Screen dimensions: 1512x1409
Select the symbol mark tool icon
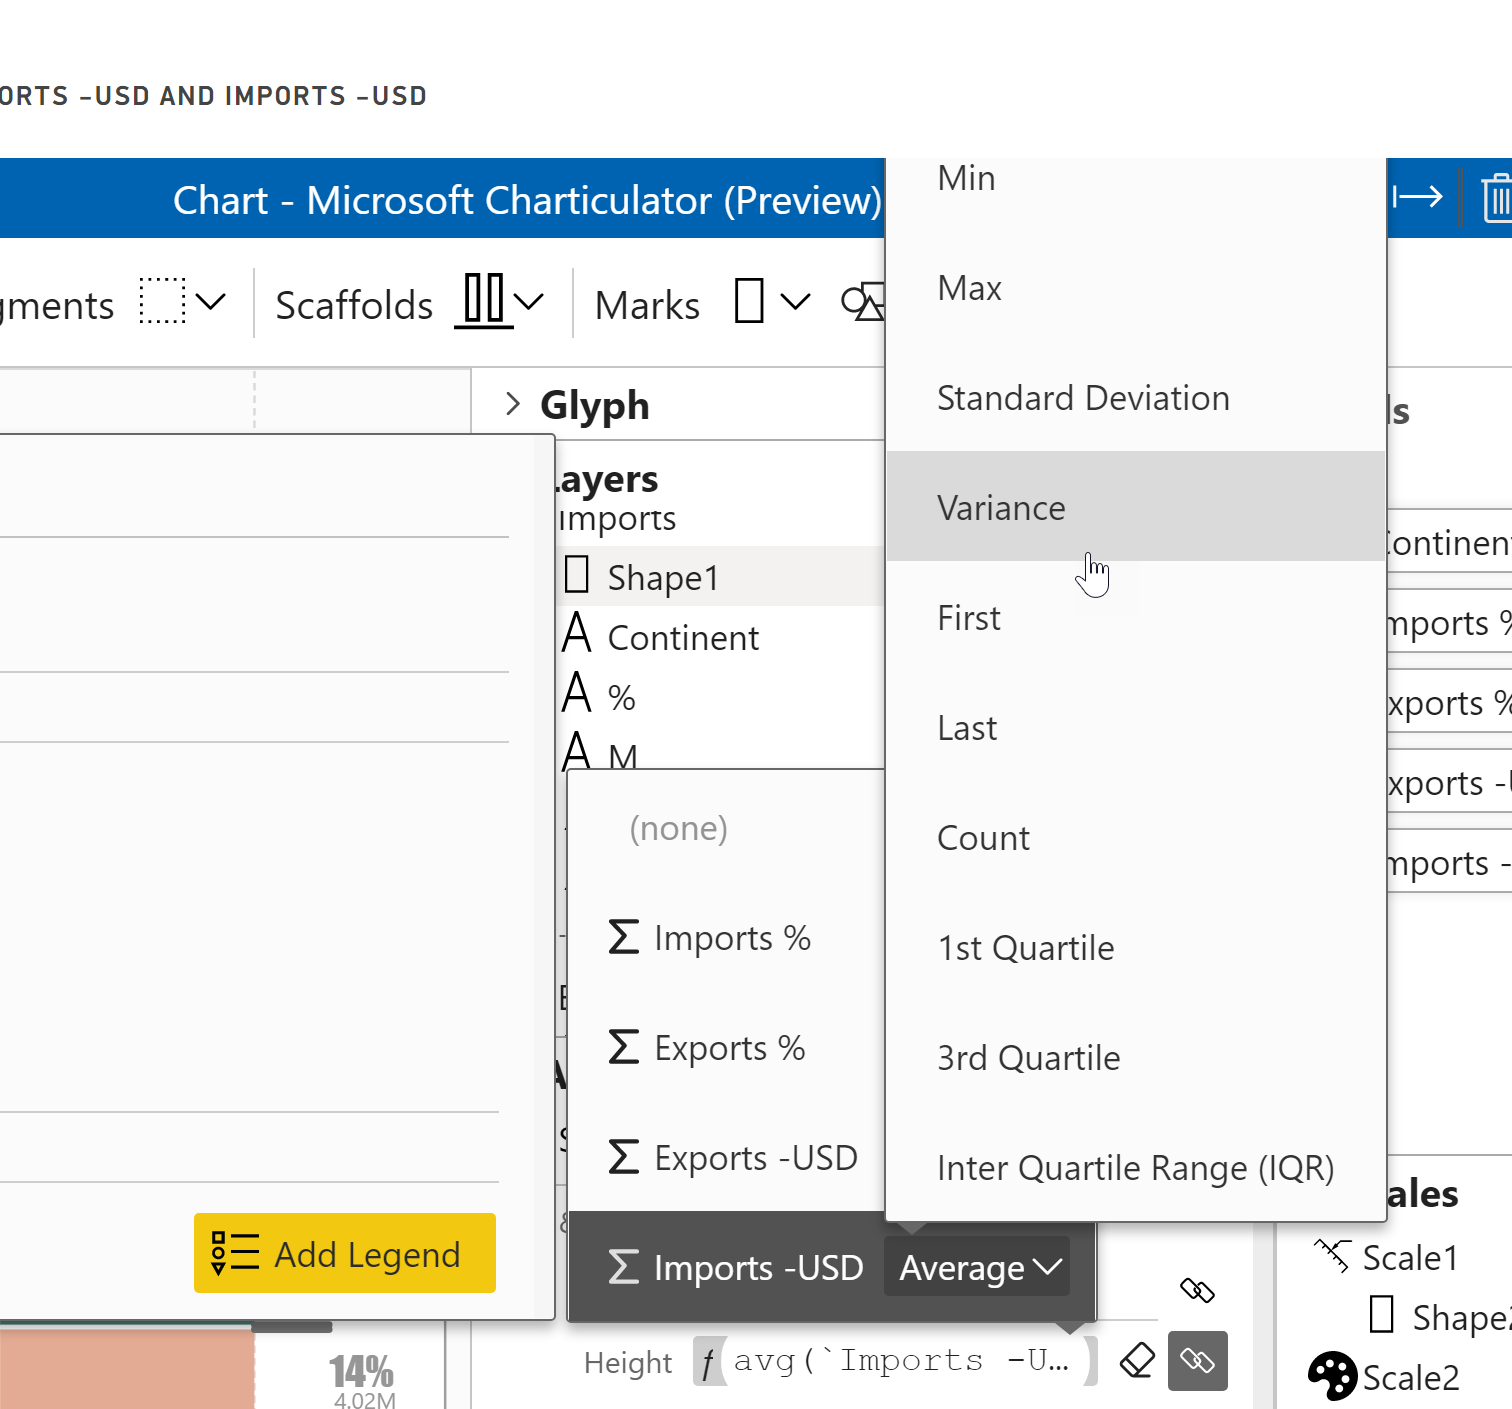coord(862,300)
